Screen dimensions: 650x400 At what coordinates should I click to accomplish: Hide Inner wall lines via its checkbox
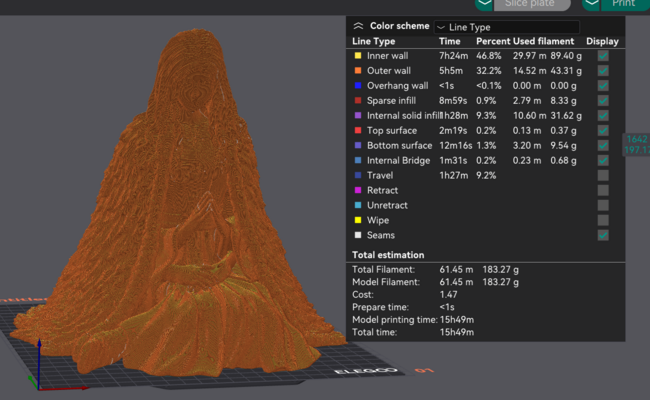(602, 56)
